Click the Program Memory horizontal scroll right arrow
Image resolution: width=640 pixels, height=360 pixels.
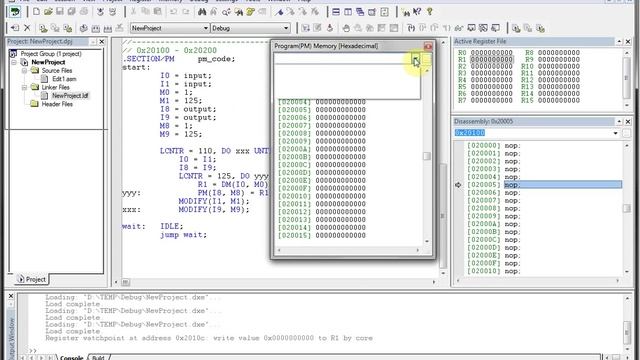(418, 250)
